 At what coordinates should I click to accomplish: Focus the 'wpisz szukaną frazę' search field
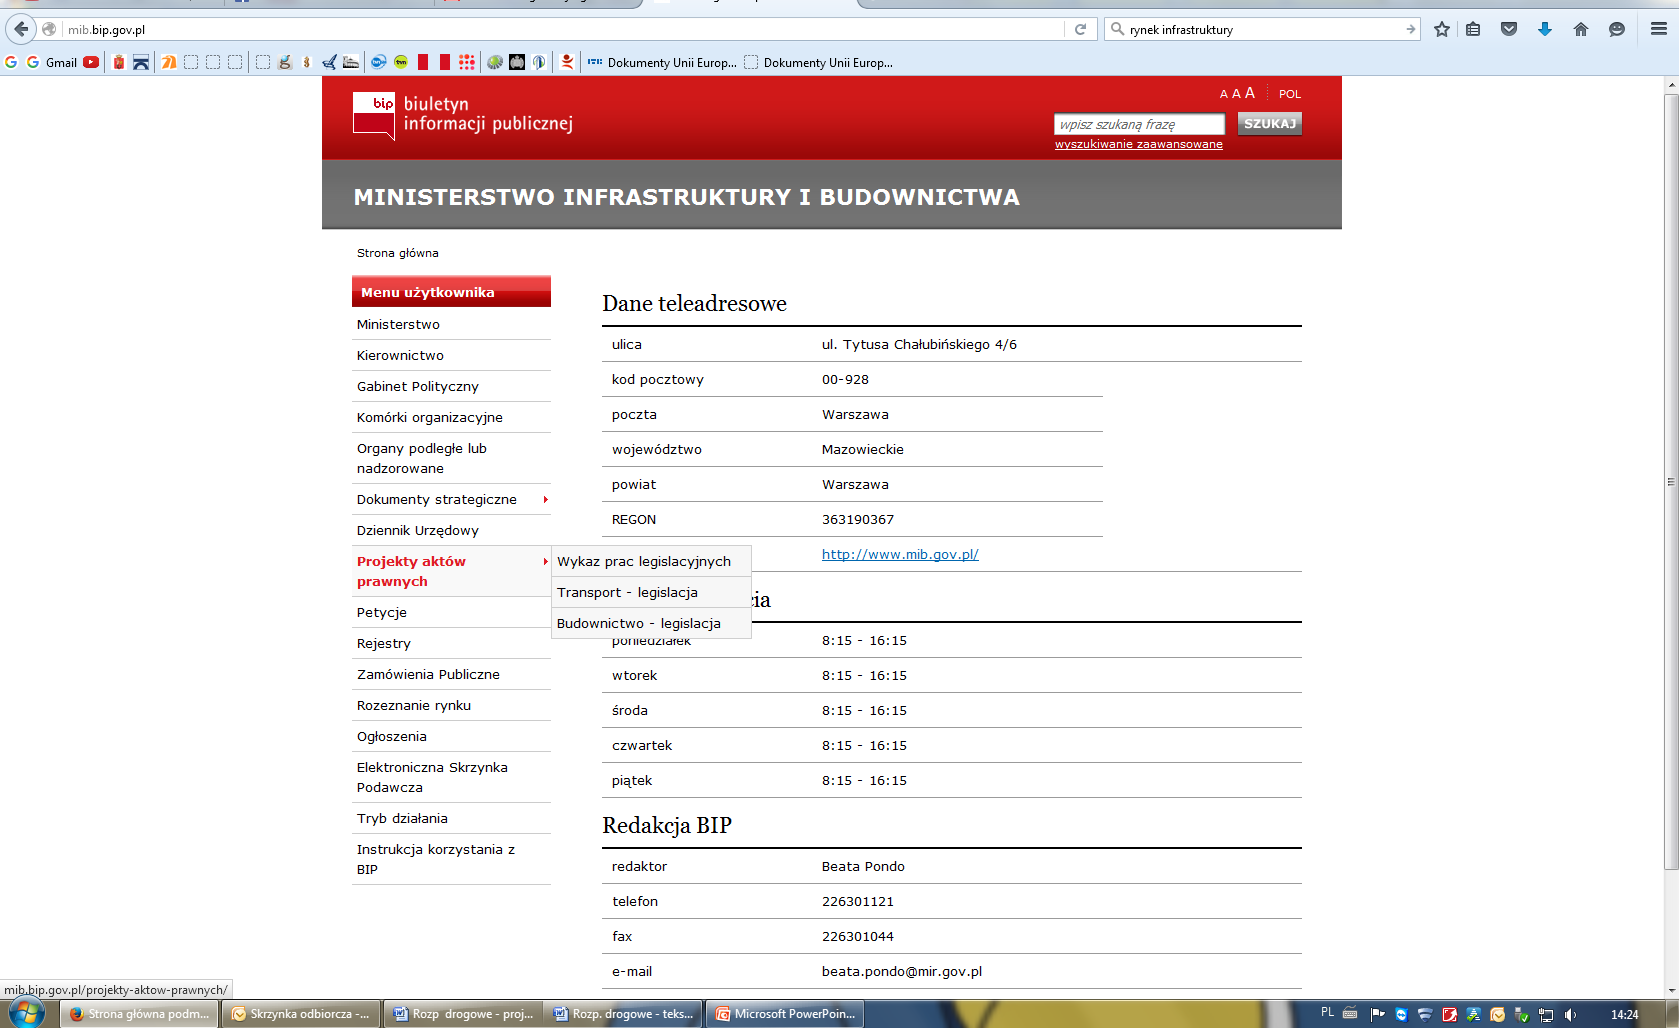pos(1139,124)
